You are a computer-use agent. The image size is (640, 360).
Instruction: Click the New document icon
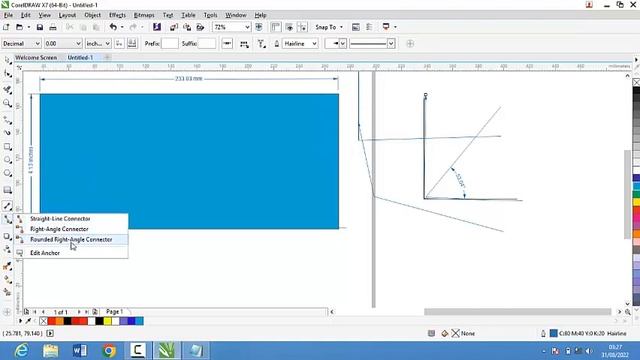click(x=6, y=27)
